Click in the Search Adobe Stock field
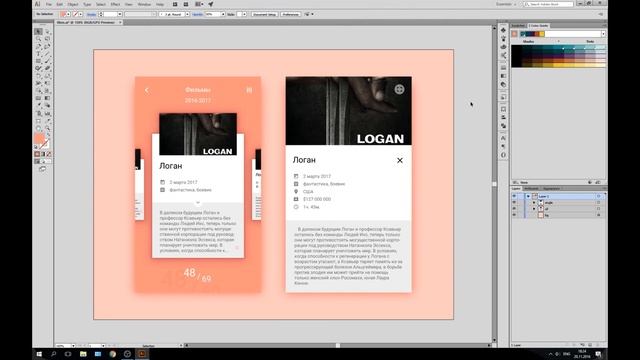This screenshot has width=640, height=360. click(549, 4)
